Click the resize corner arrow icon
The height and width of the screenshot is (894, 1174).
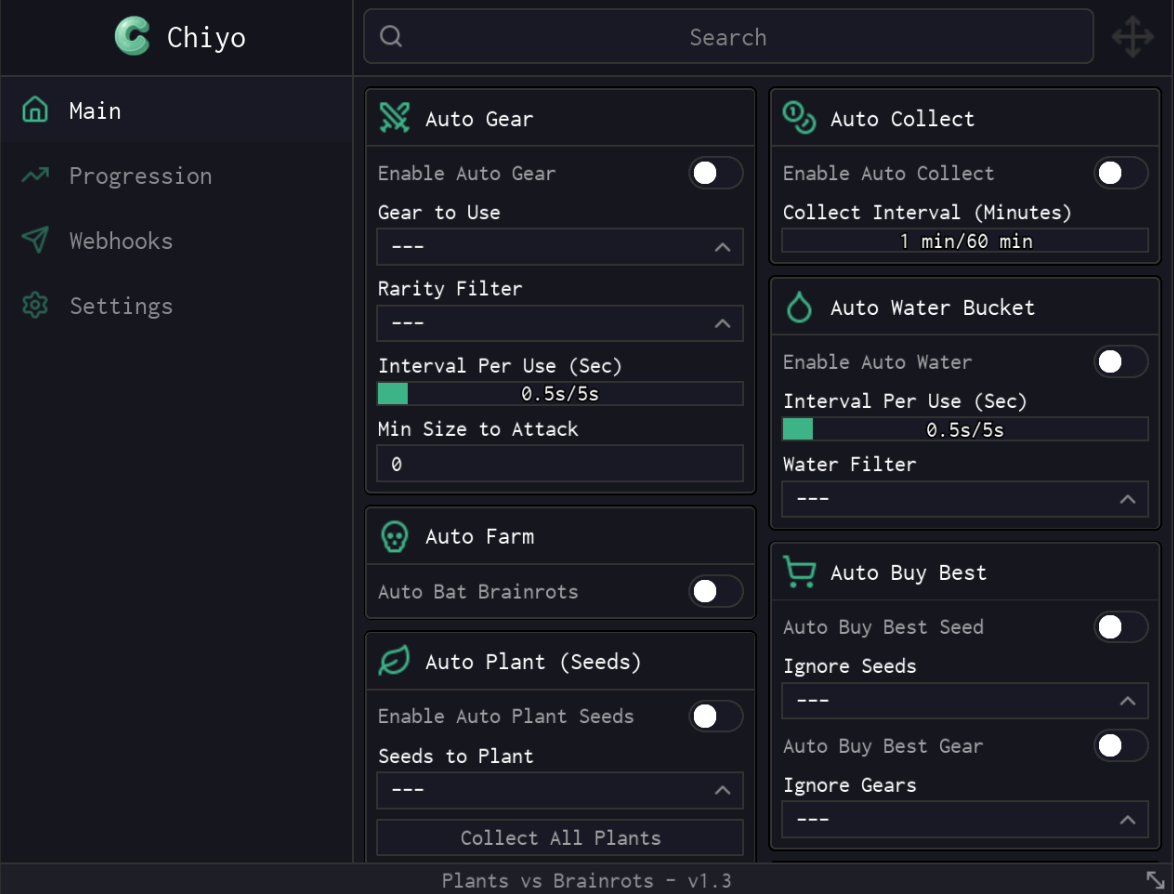[1155, 880]
